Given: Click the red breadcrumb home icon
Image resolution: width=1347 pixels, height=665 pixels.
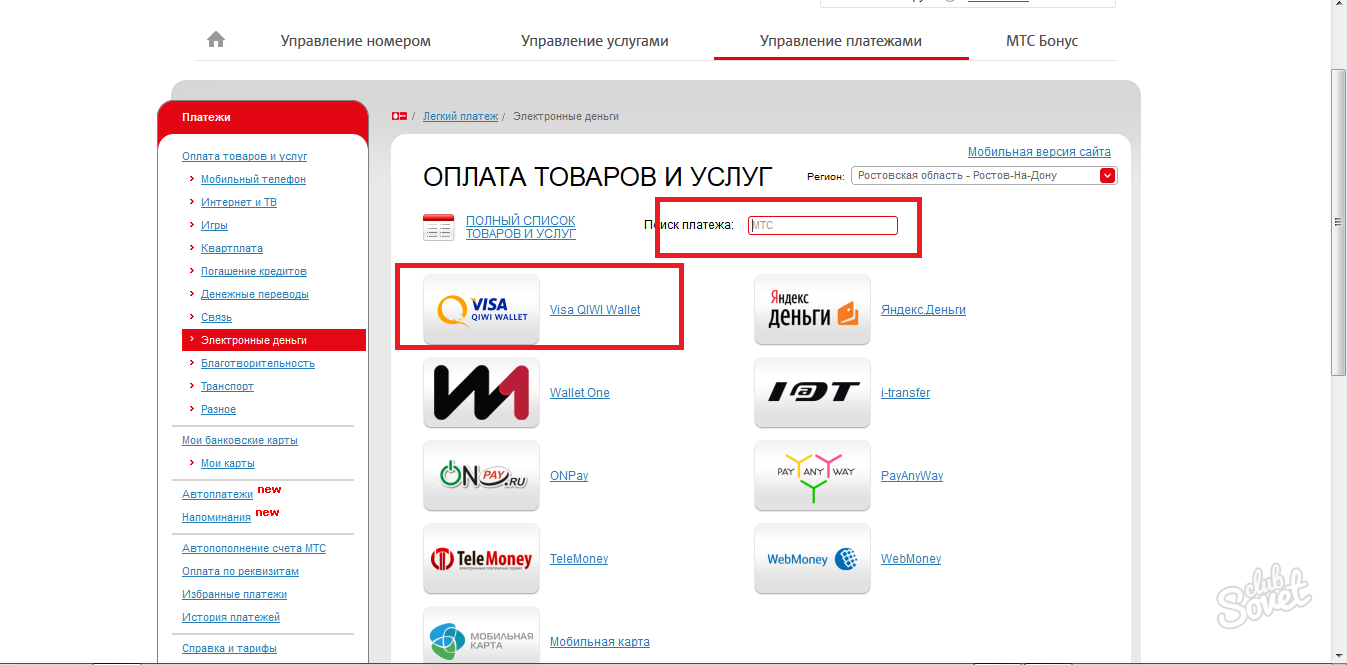Looking at the screenshot, I should tap(399, 117).
